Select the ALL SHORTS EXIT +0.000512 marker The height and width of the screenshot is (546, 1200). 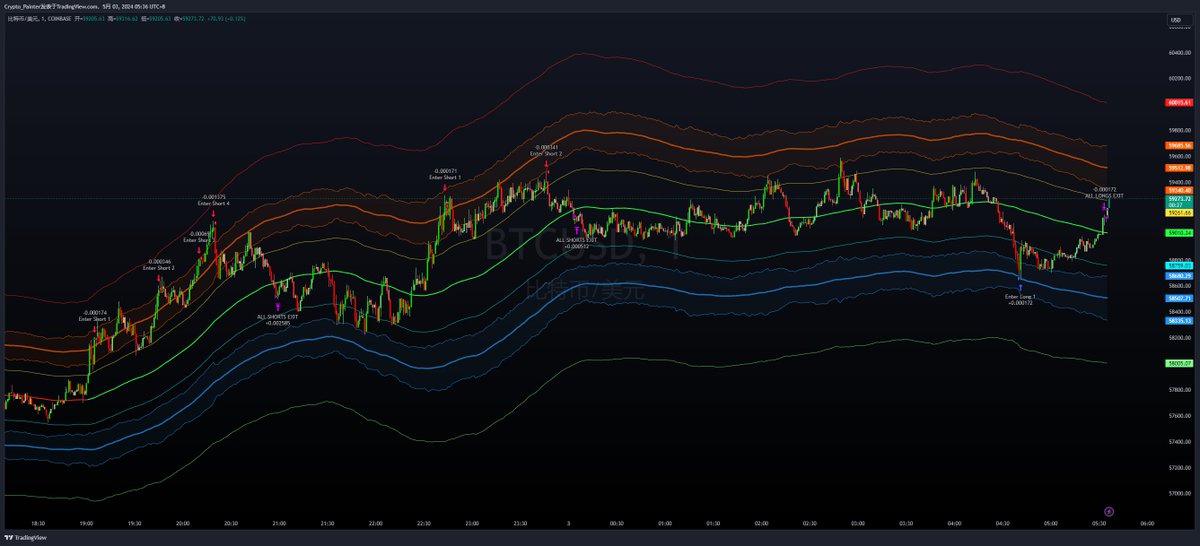tap(577, 240)
